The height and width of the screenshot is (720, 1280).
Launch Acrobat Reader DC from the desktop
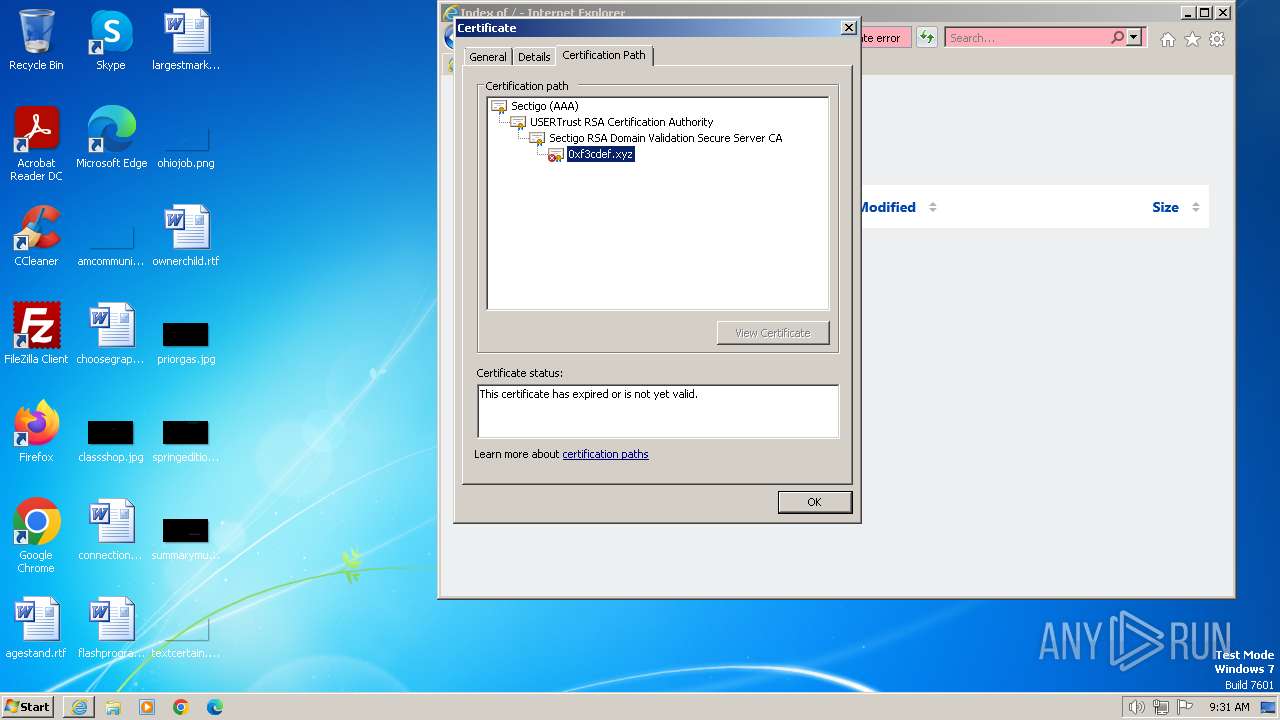click(36, 145)
